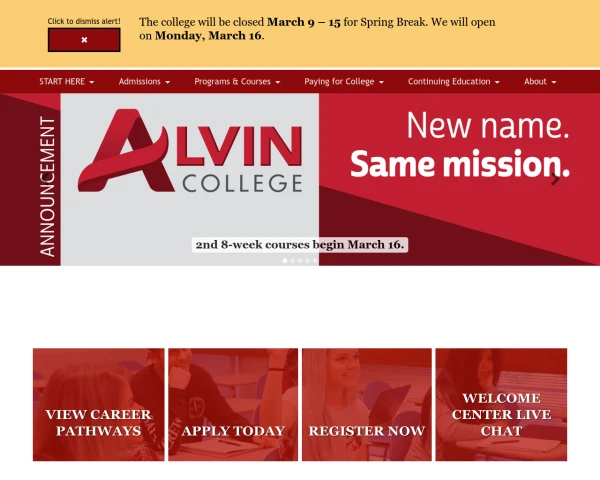This screenshot has height=480, width=600.
Task: Go to the next carousel slide
Action: coord(555,179)
